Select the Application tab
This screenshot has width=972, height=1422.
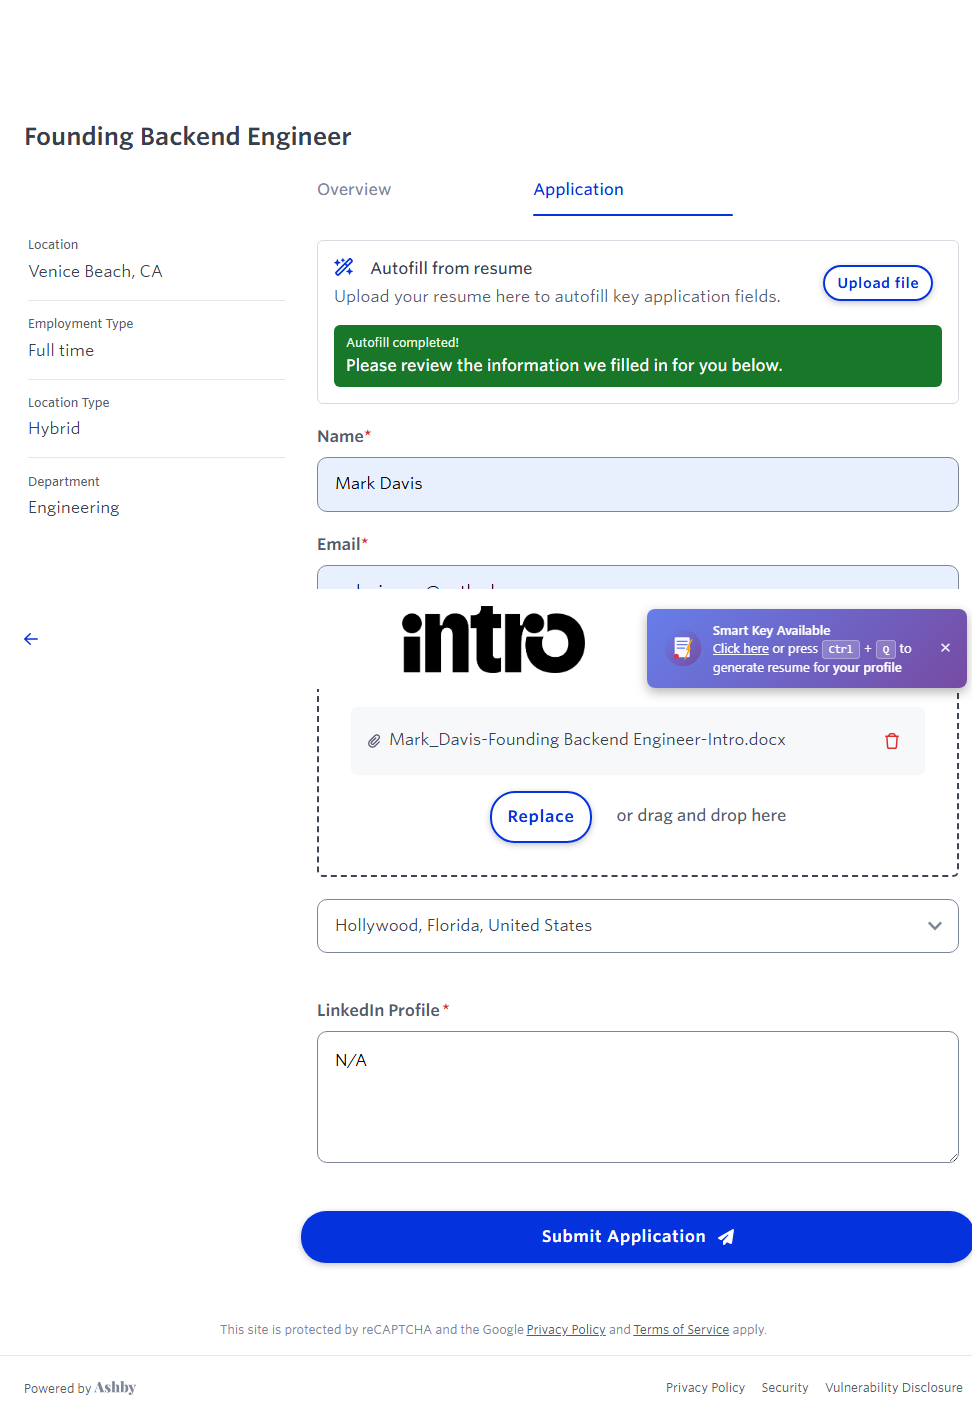(578, 190)
